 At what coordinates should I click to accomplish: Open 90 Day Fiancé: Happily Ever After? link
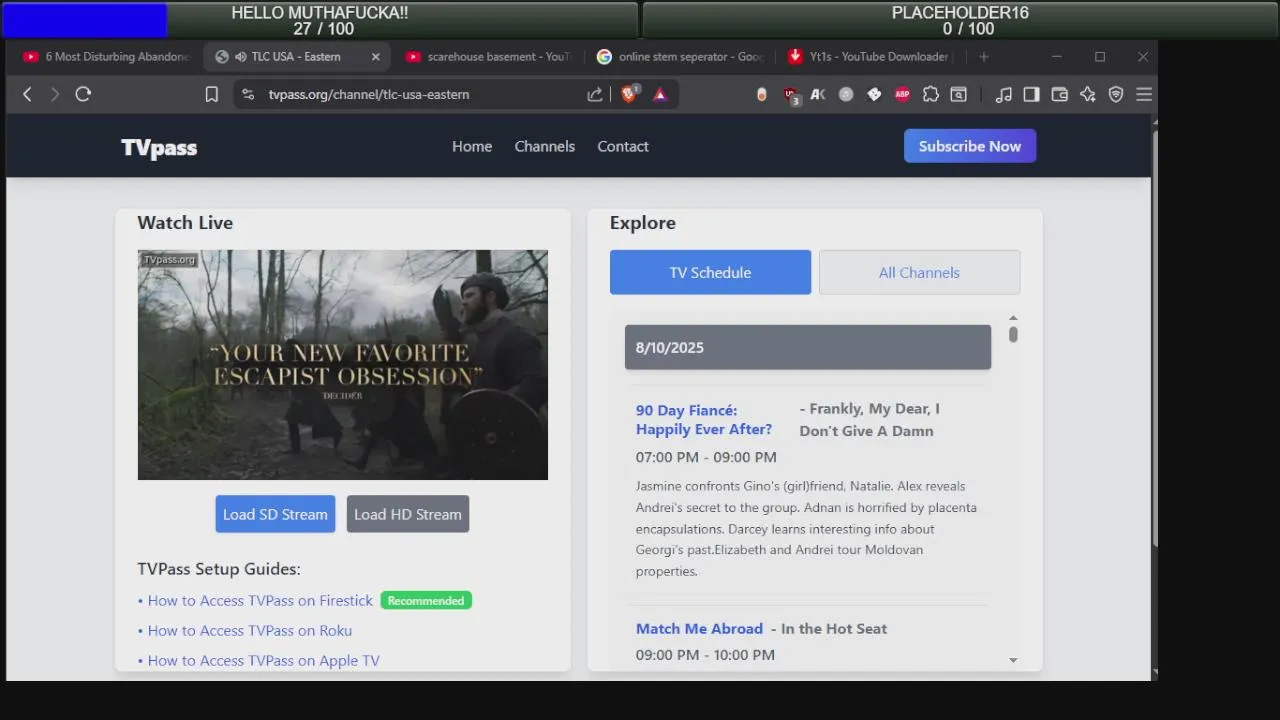point(704,420)
